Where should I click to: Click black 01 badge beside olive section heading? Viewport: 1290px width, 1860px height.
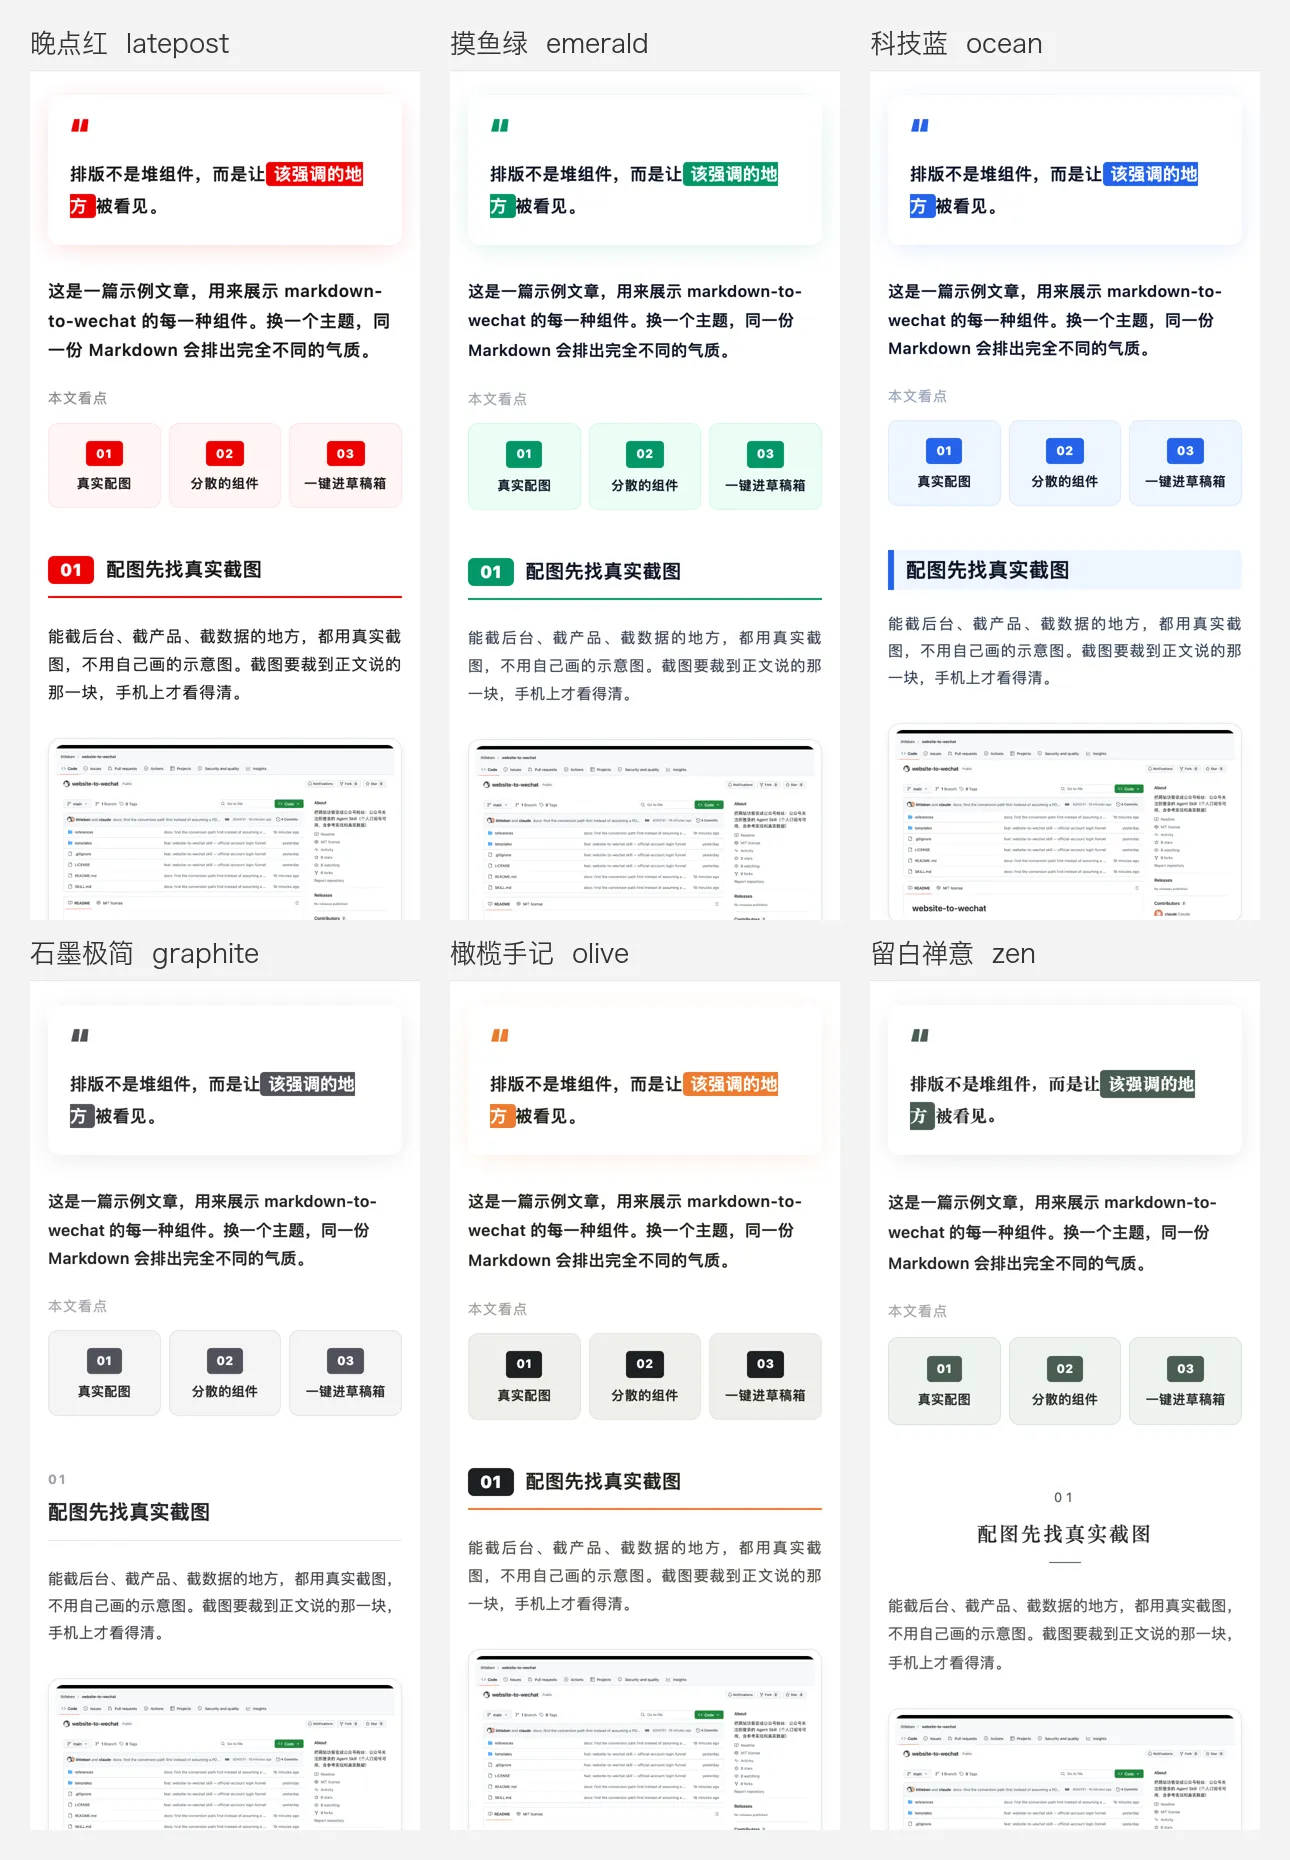tap(491, 1482)
